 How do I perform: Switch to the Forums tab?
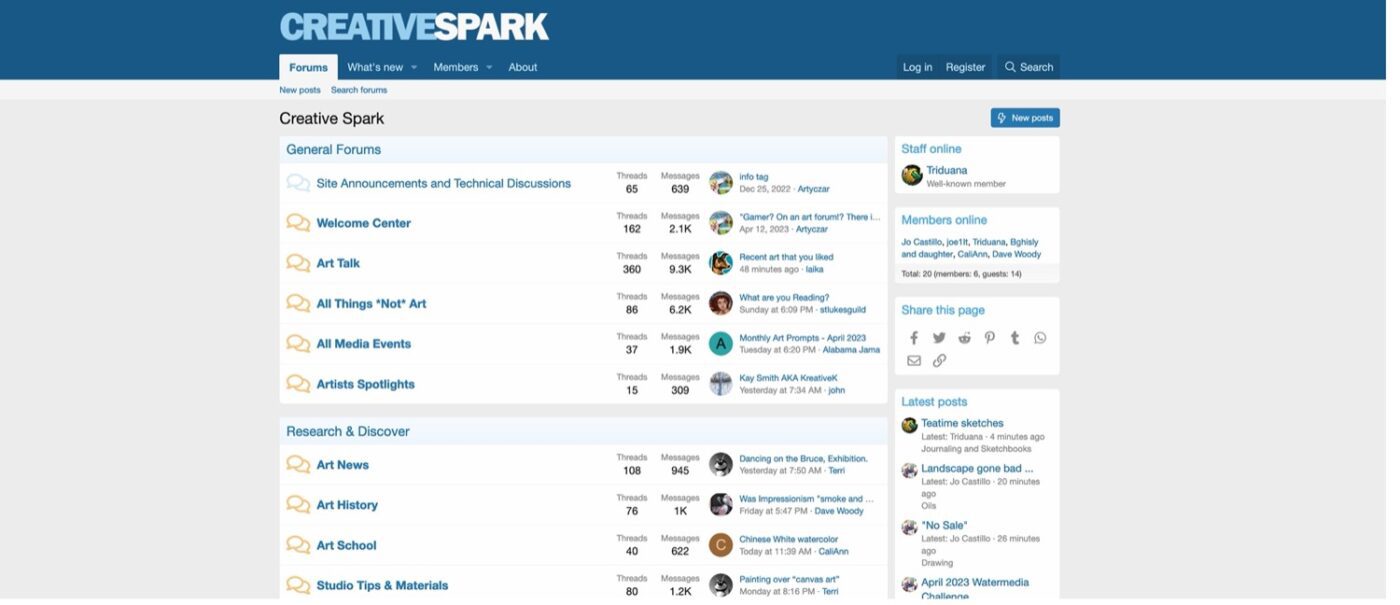click(x=308, y=67)
